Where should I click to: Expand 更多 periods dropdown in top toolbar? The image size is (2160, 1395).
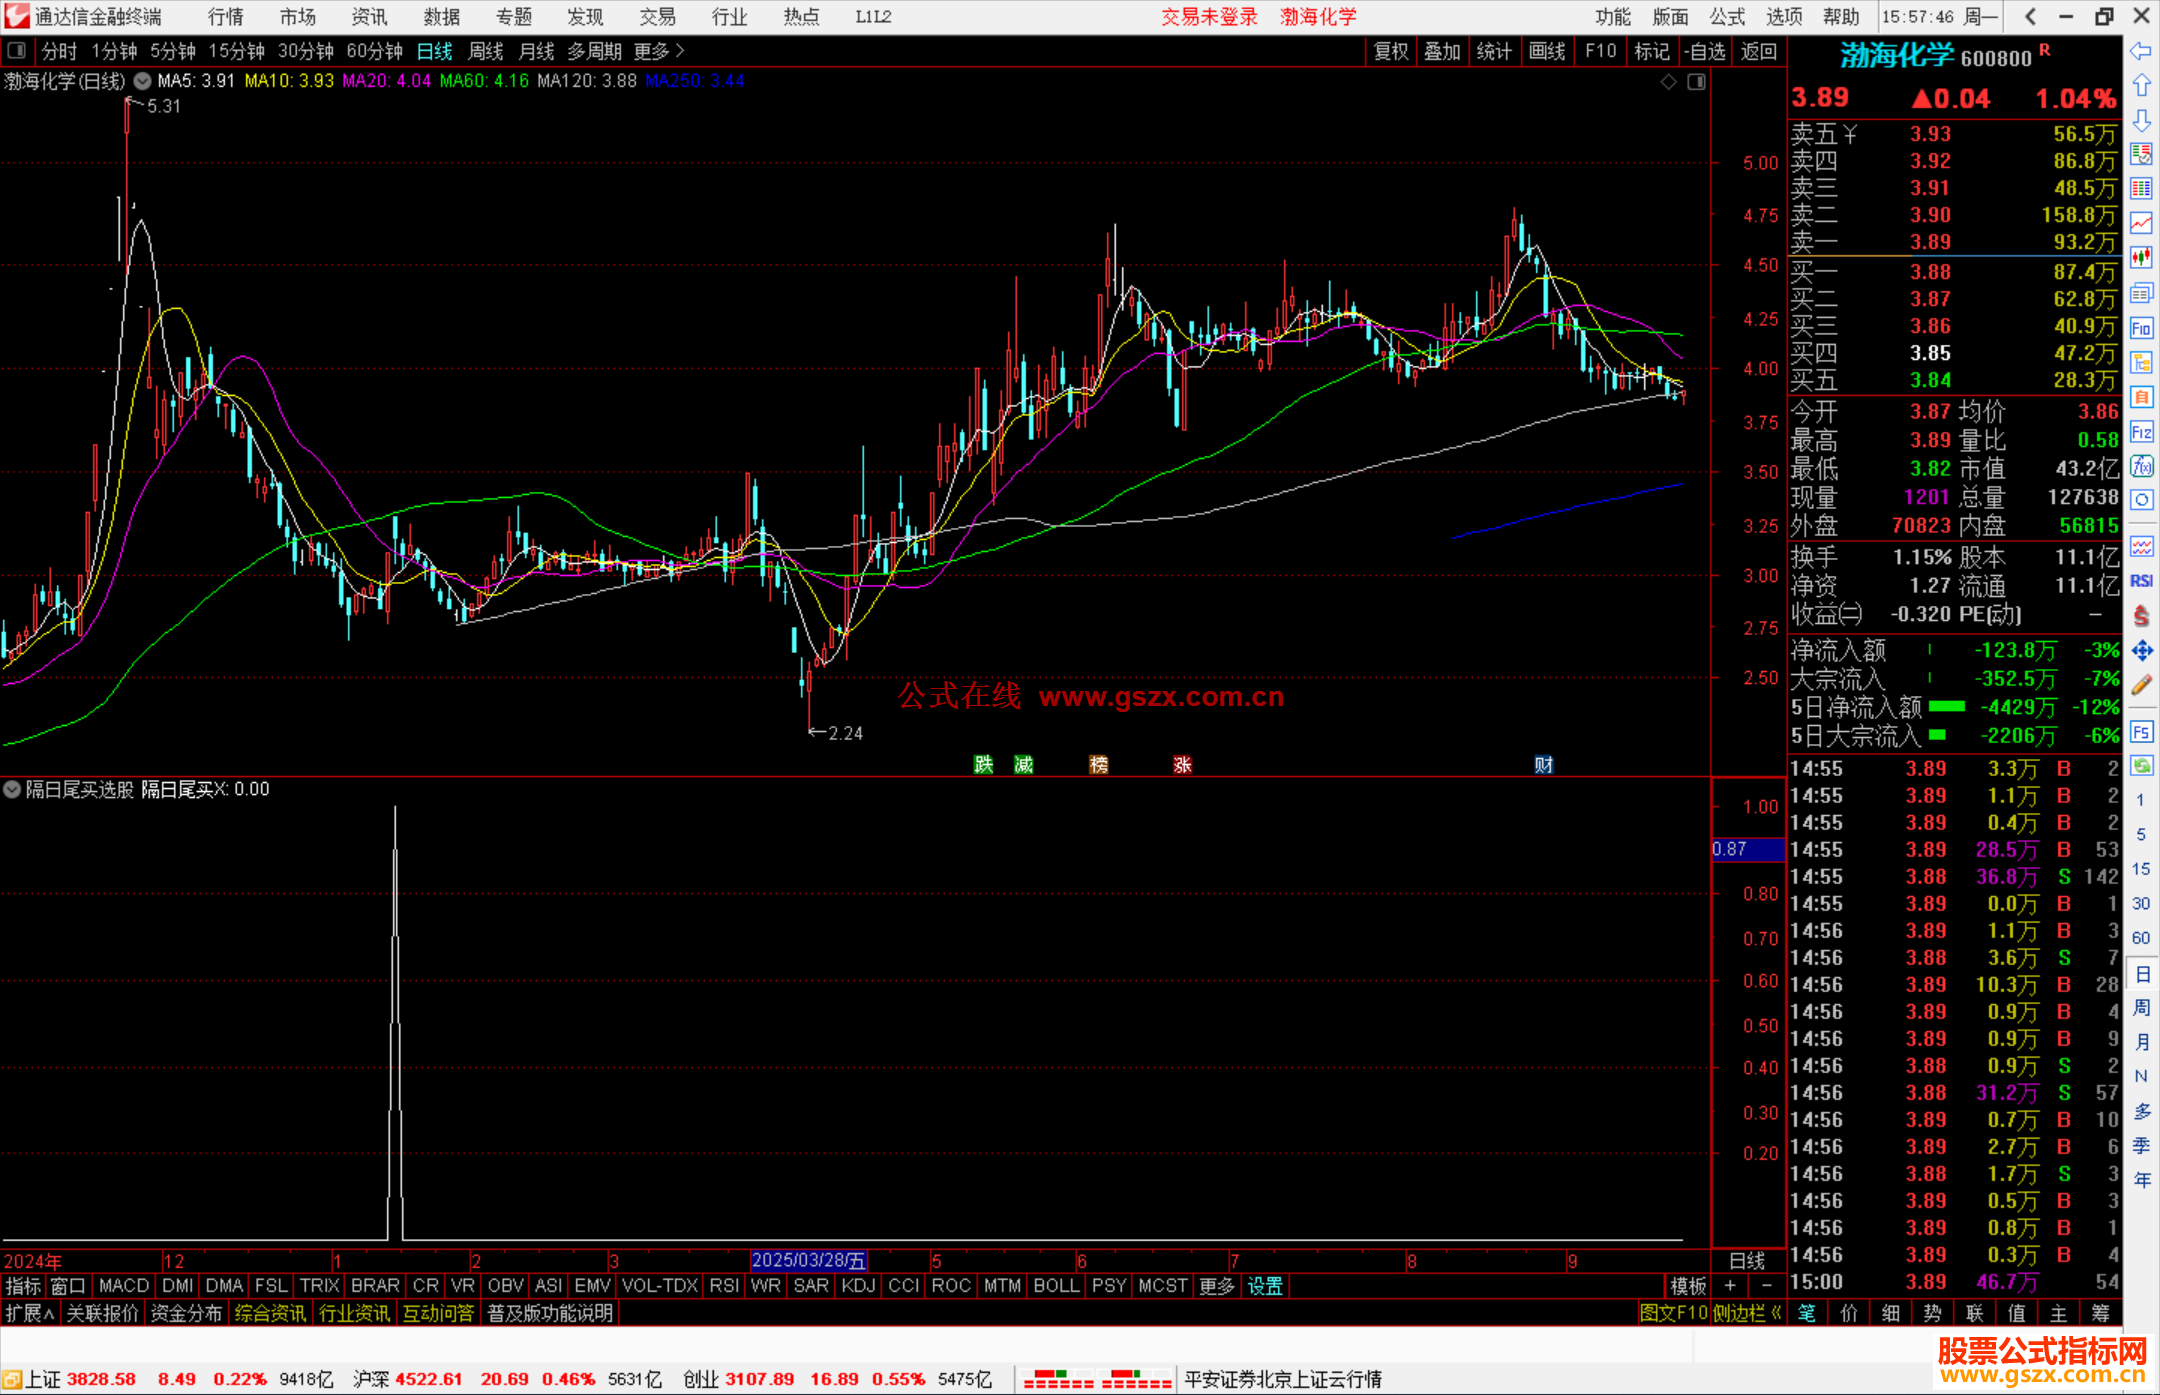(659, 51)
